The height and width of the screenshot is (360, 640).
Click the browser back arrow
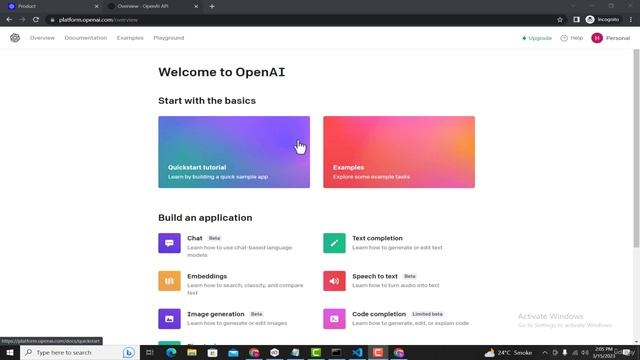9,20
